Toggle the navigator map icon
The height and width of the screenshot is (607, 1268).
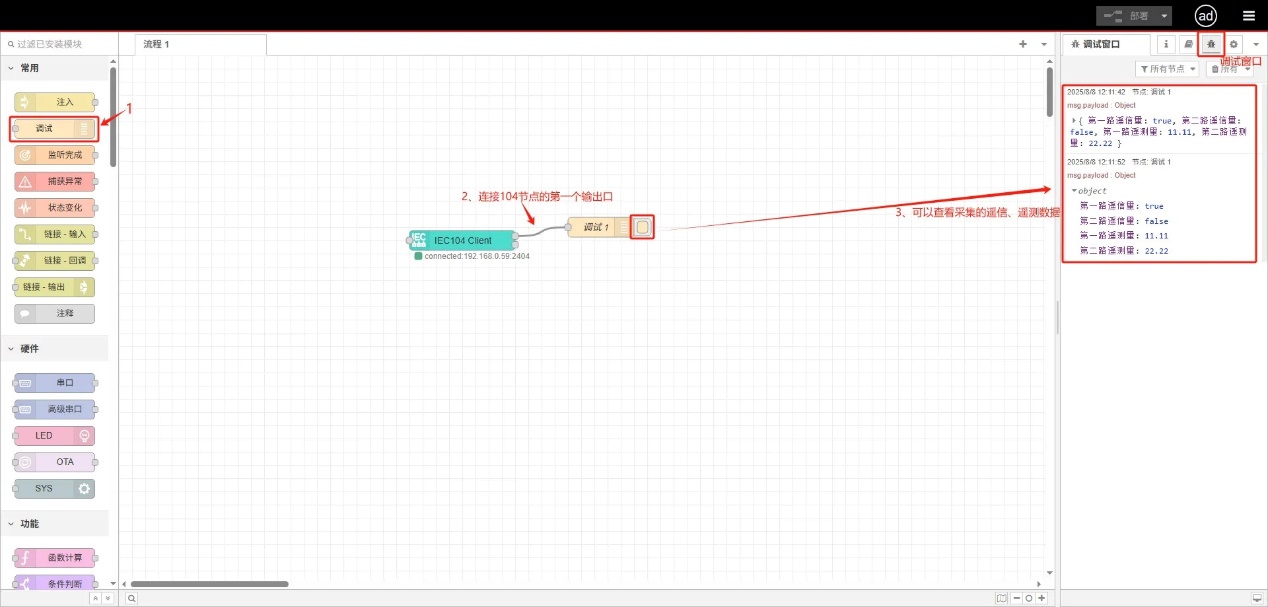pos(1001,598)
